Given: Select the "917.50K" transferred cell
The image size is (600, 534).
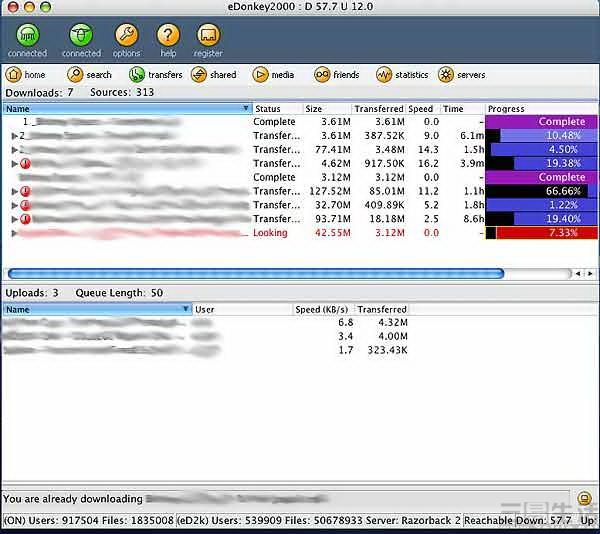Looking at the screenshot, I should pos(384,163).
